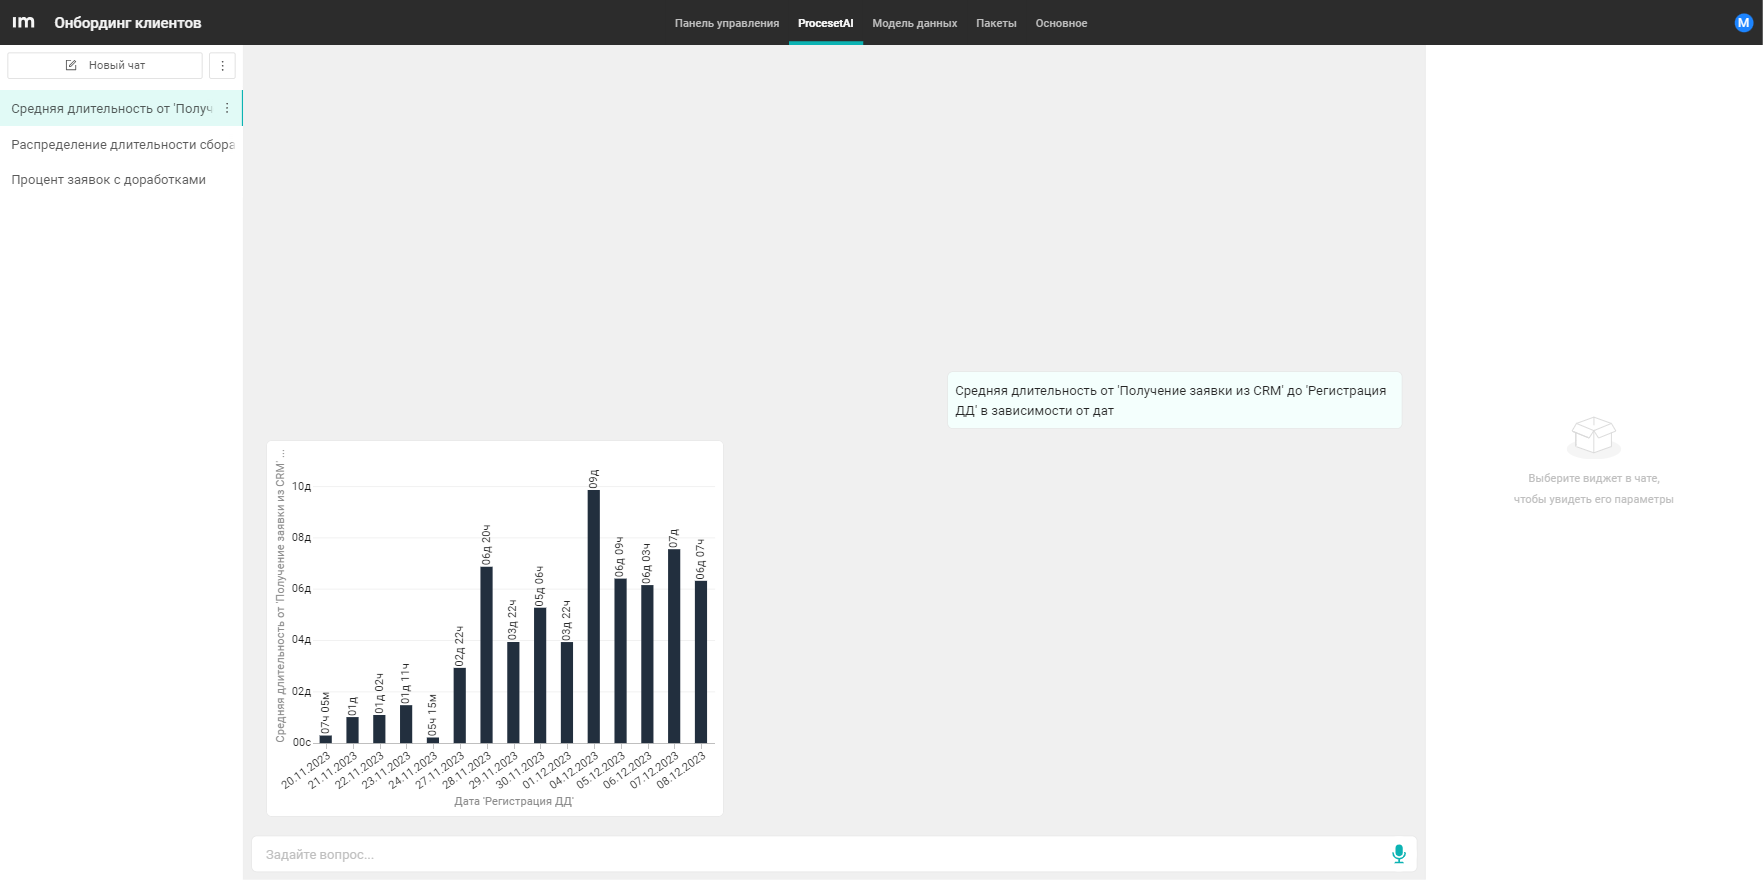Click the vertical y-axis title 'Средняя длительность'
Screen dimensions: 1763x880
pos(280,596)
